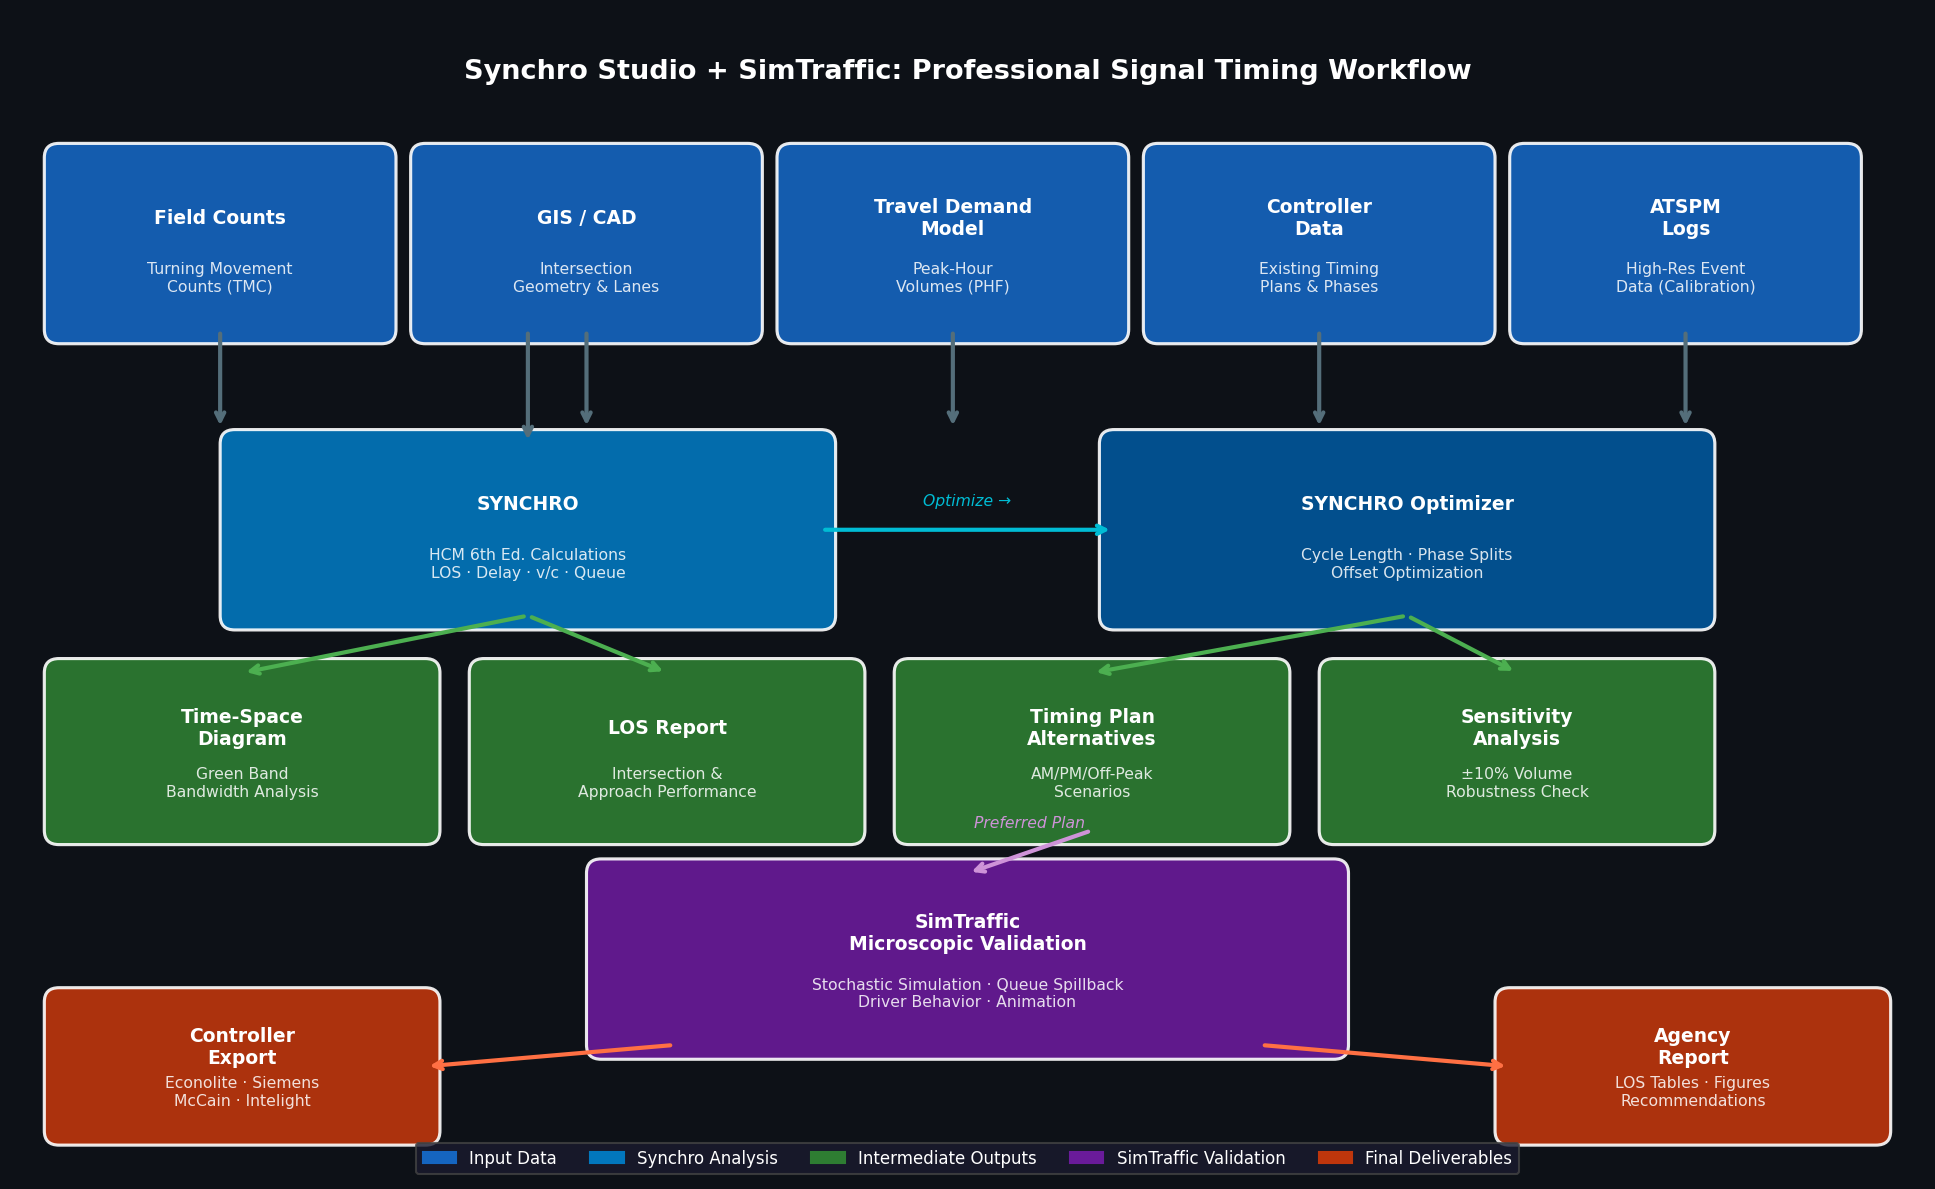1935x1189 pixels.
Task: Click the 'Input Data' legend label
Action: coord(513,1158)
